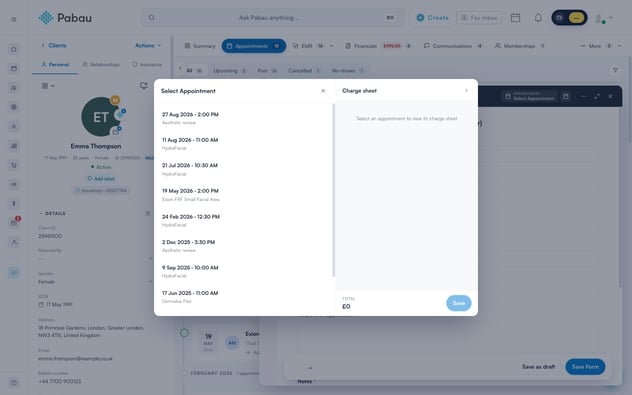This screenshot has height=395, width=632.
Task: Open the appointments filter funnel icon
Action: 615,70
